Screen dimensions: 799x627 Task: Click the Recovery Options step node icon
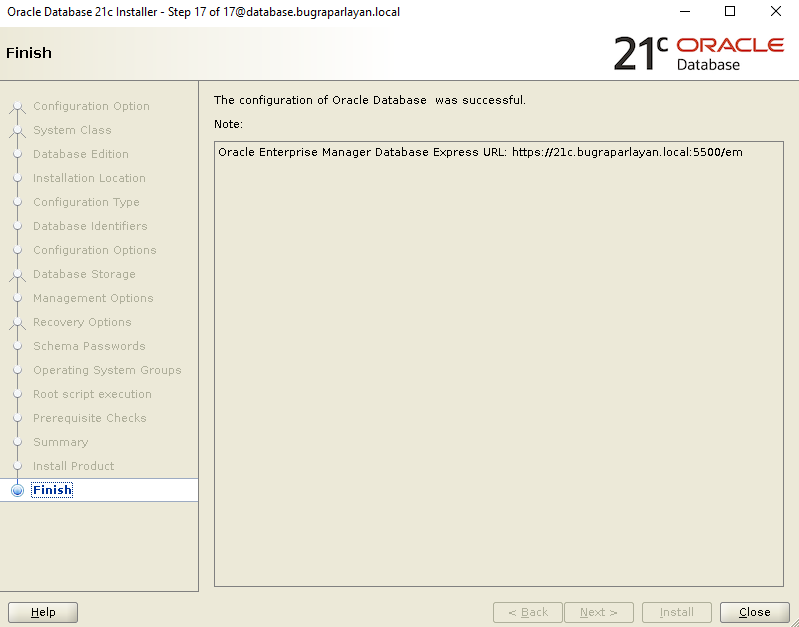pyautogui.click(x=17, y=323)
